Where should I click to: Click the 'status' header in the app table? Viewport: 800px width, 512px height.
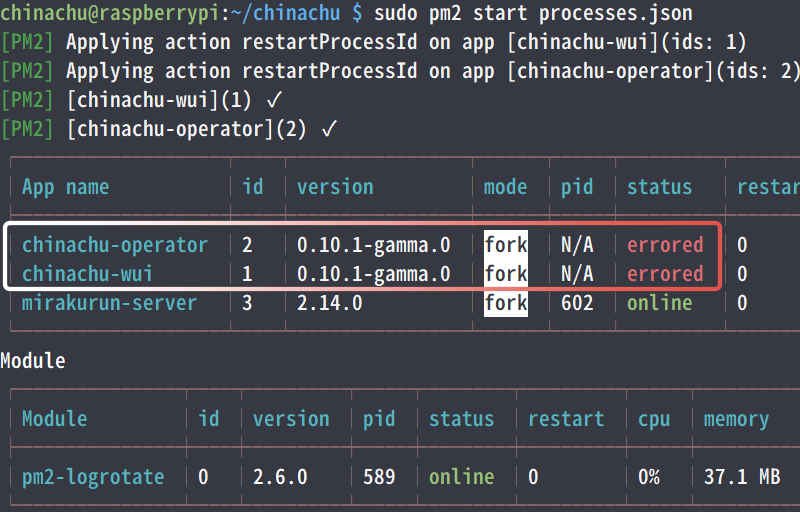point(659,187)
